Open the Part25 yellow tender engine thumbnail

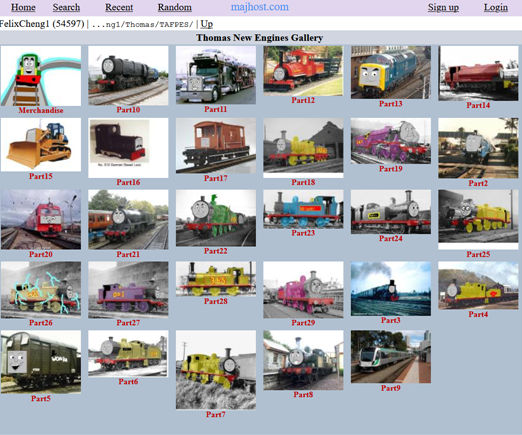pyautogui.click(x=478, y=220)
